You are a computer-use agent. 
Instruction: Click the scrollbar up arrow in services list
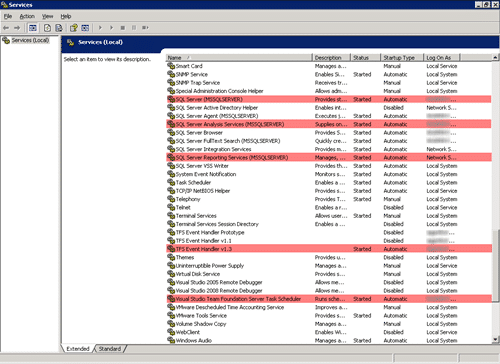(495, 58)
